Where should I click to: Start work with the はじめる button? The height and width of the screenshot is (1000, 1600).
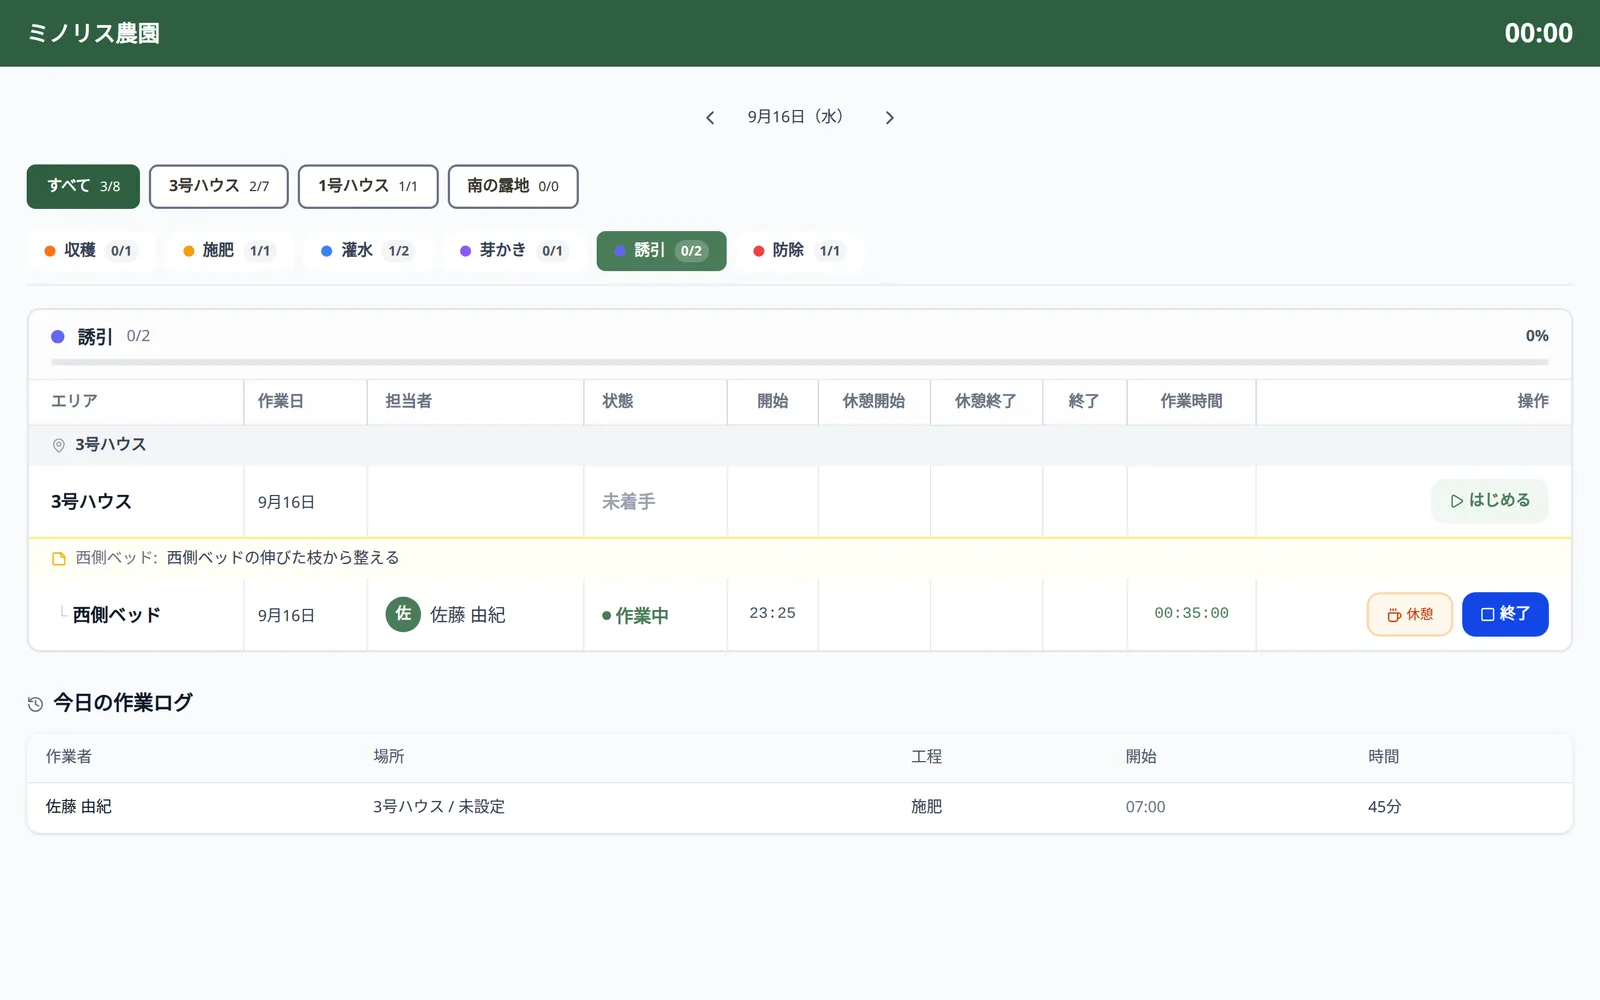(x=1489, y=501)
